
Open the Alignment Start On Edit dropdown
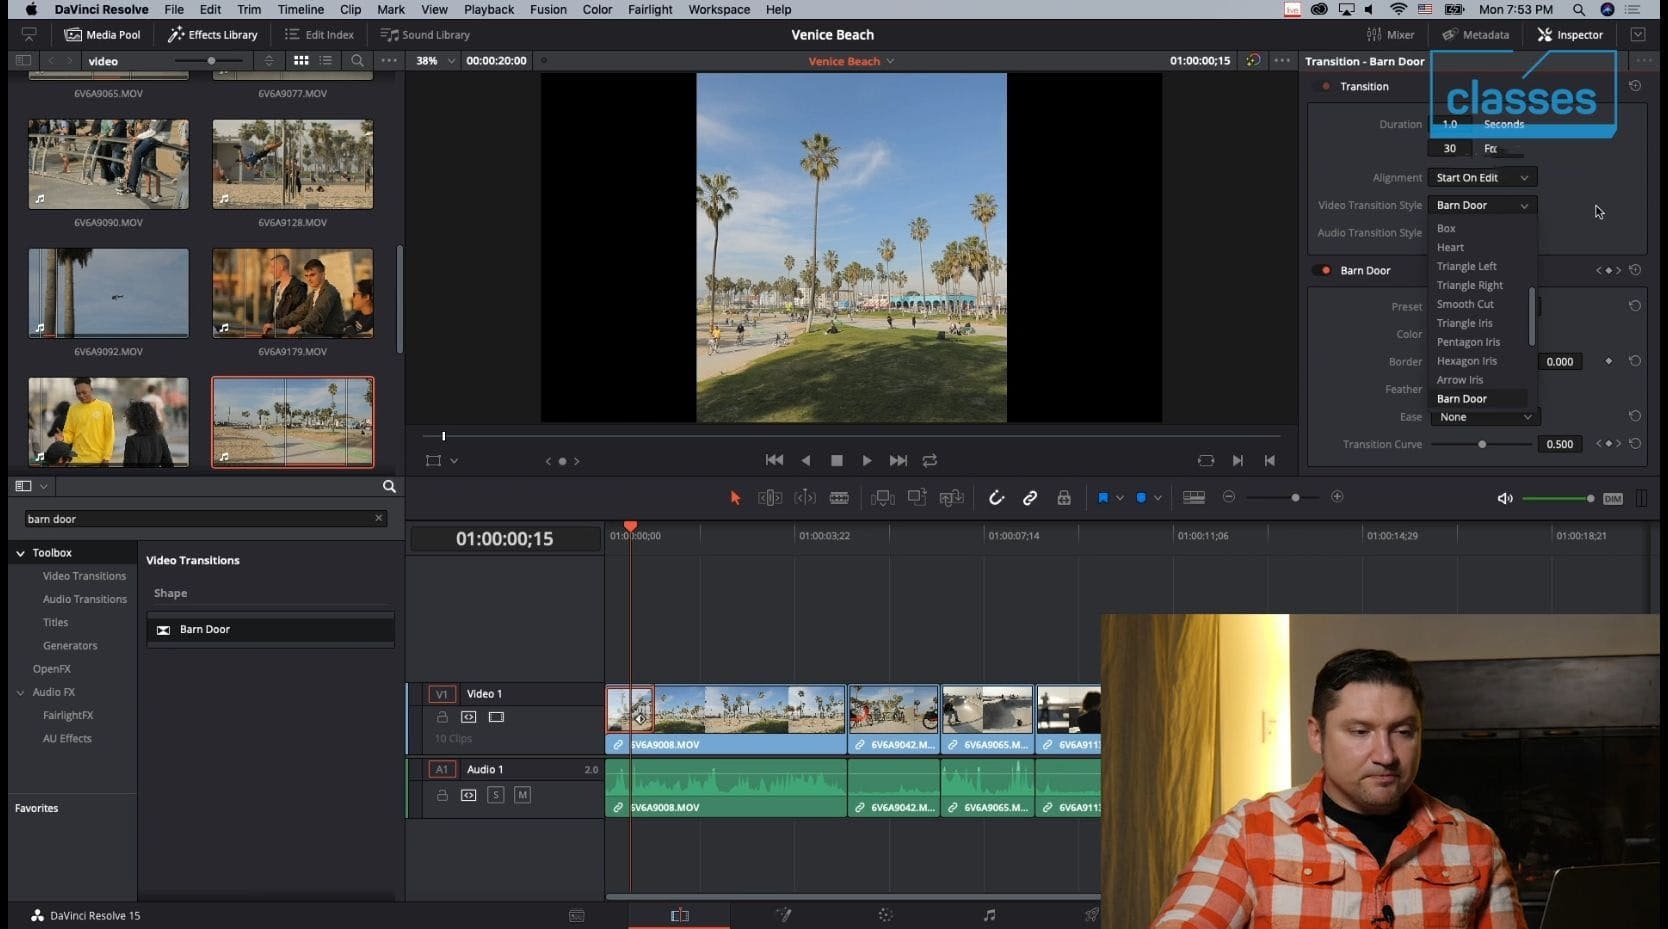click(x=1483, y=178)
